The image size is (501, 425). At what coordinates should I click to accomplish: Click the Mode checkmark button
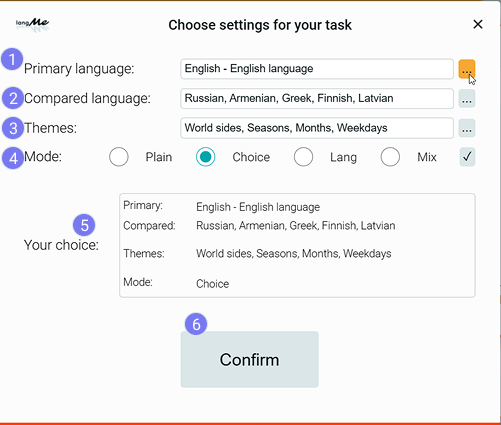[467, 157]
